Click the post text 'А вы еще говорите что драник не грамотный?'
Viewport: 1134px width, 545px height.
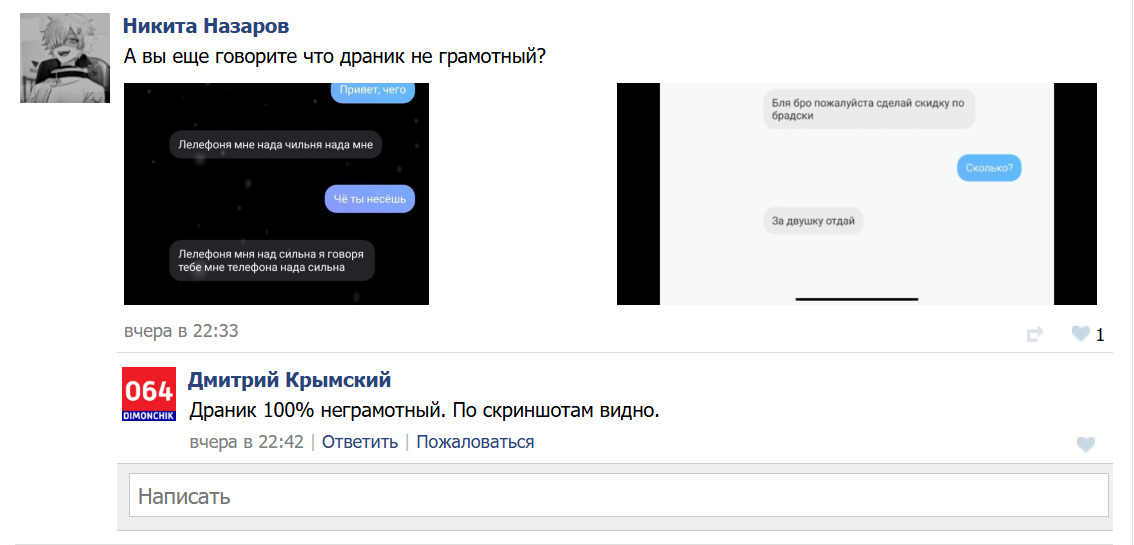click(333, 56)
